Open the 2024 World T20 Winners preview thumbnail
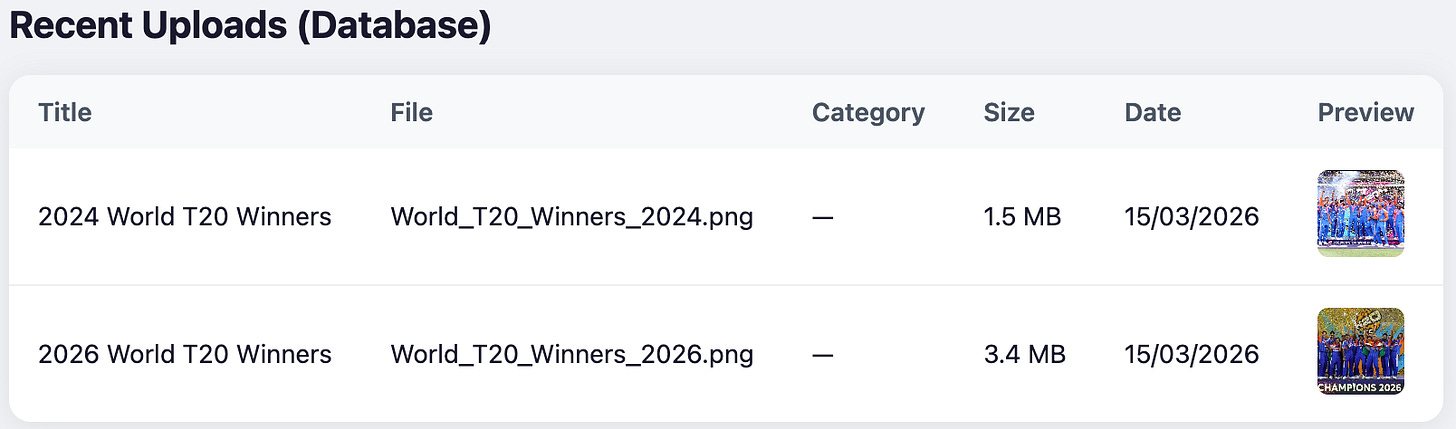Screen dimensions: 1456x429 1361,214
